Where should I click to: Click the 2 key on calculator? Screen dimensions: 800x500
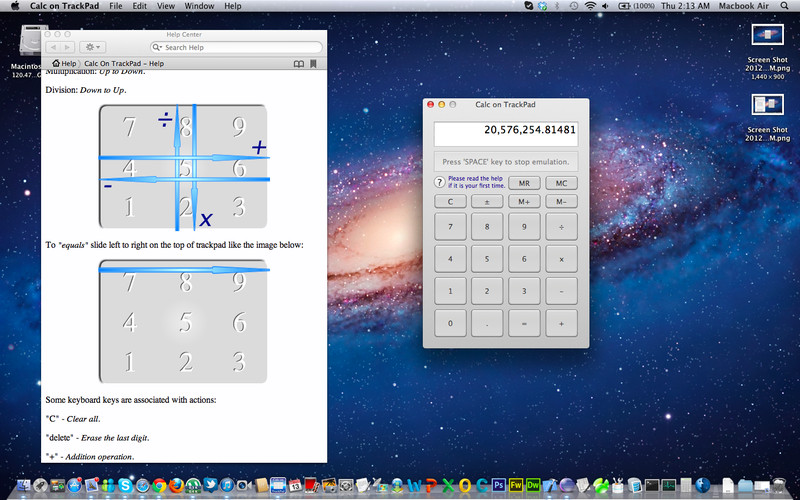[487, 291]
